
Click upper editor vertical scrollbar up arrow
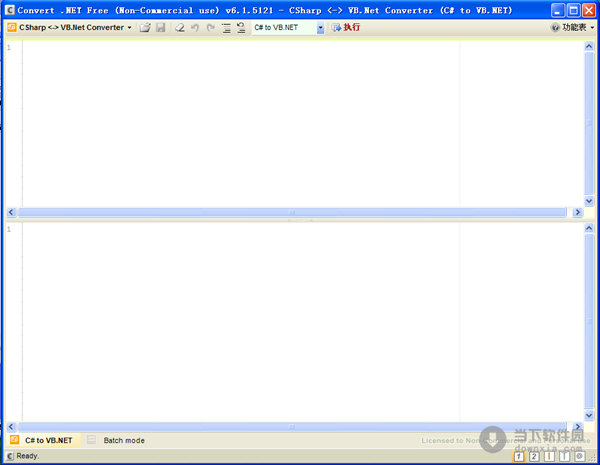click(589, 46)
